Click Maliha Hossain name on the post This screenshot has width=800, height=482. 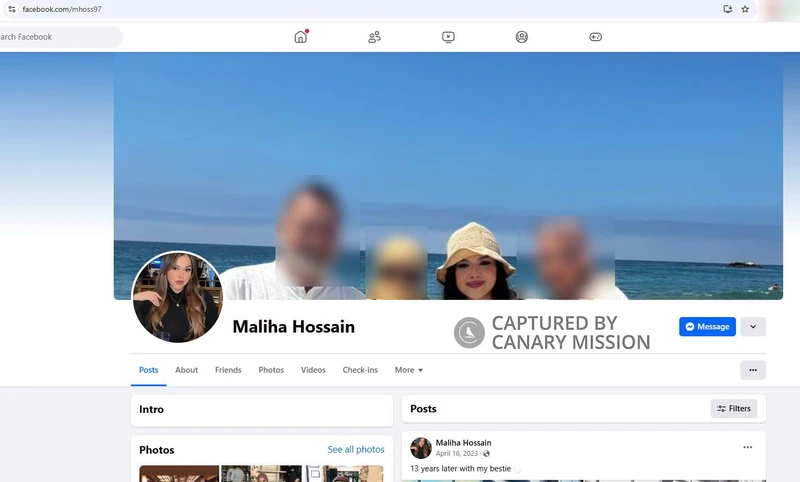click(x=463, y=443)
